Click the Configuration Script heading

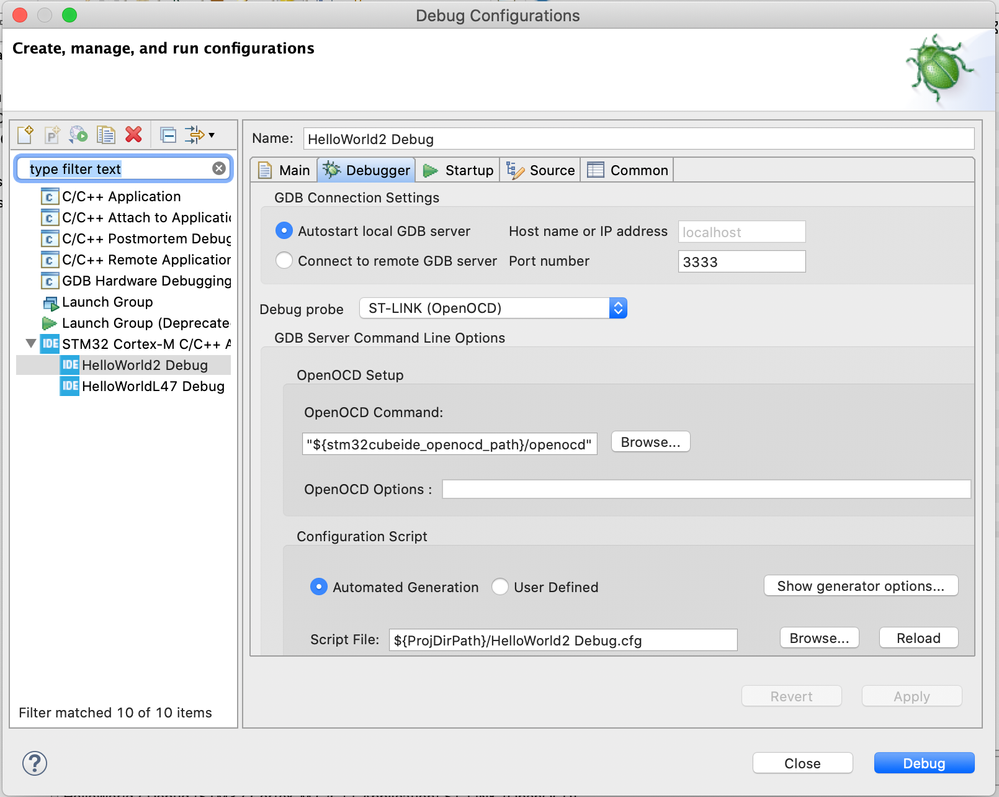coord(362,536)
